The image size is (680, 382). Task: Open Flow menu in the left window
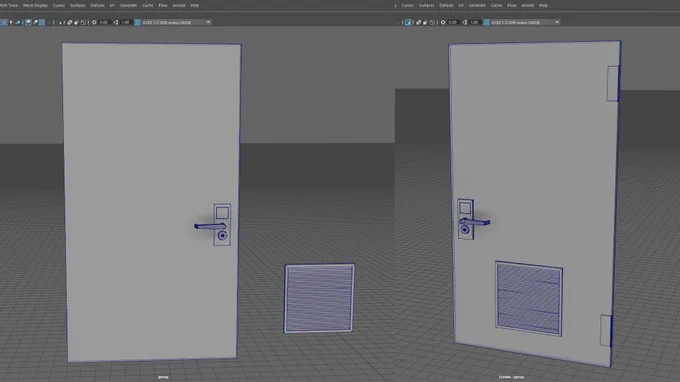coord(163,5)
